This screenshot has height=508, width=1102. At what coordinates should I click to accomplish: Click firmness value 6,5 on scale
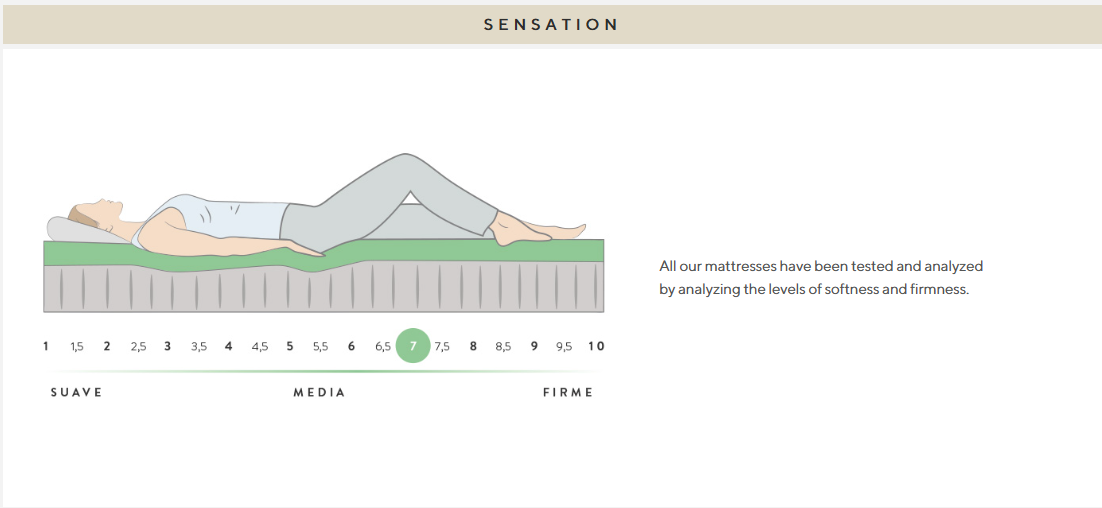pos(383,347)
